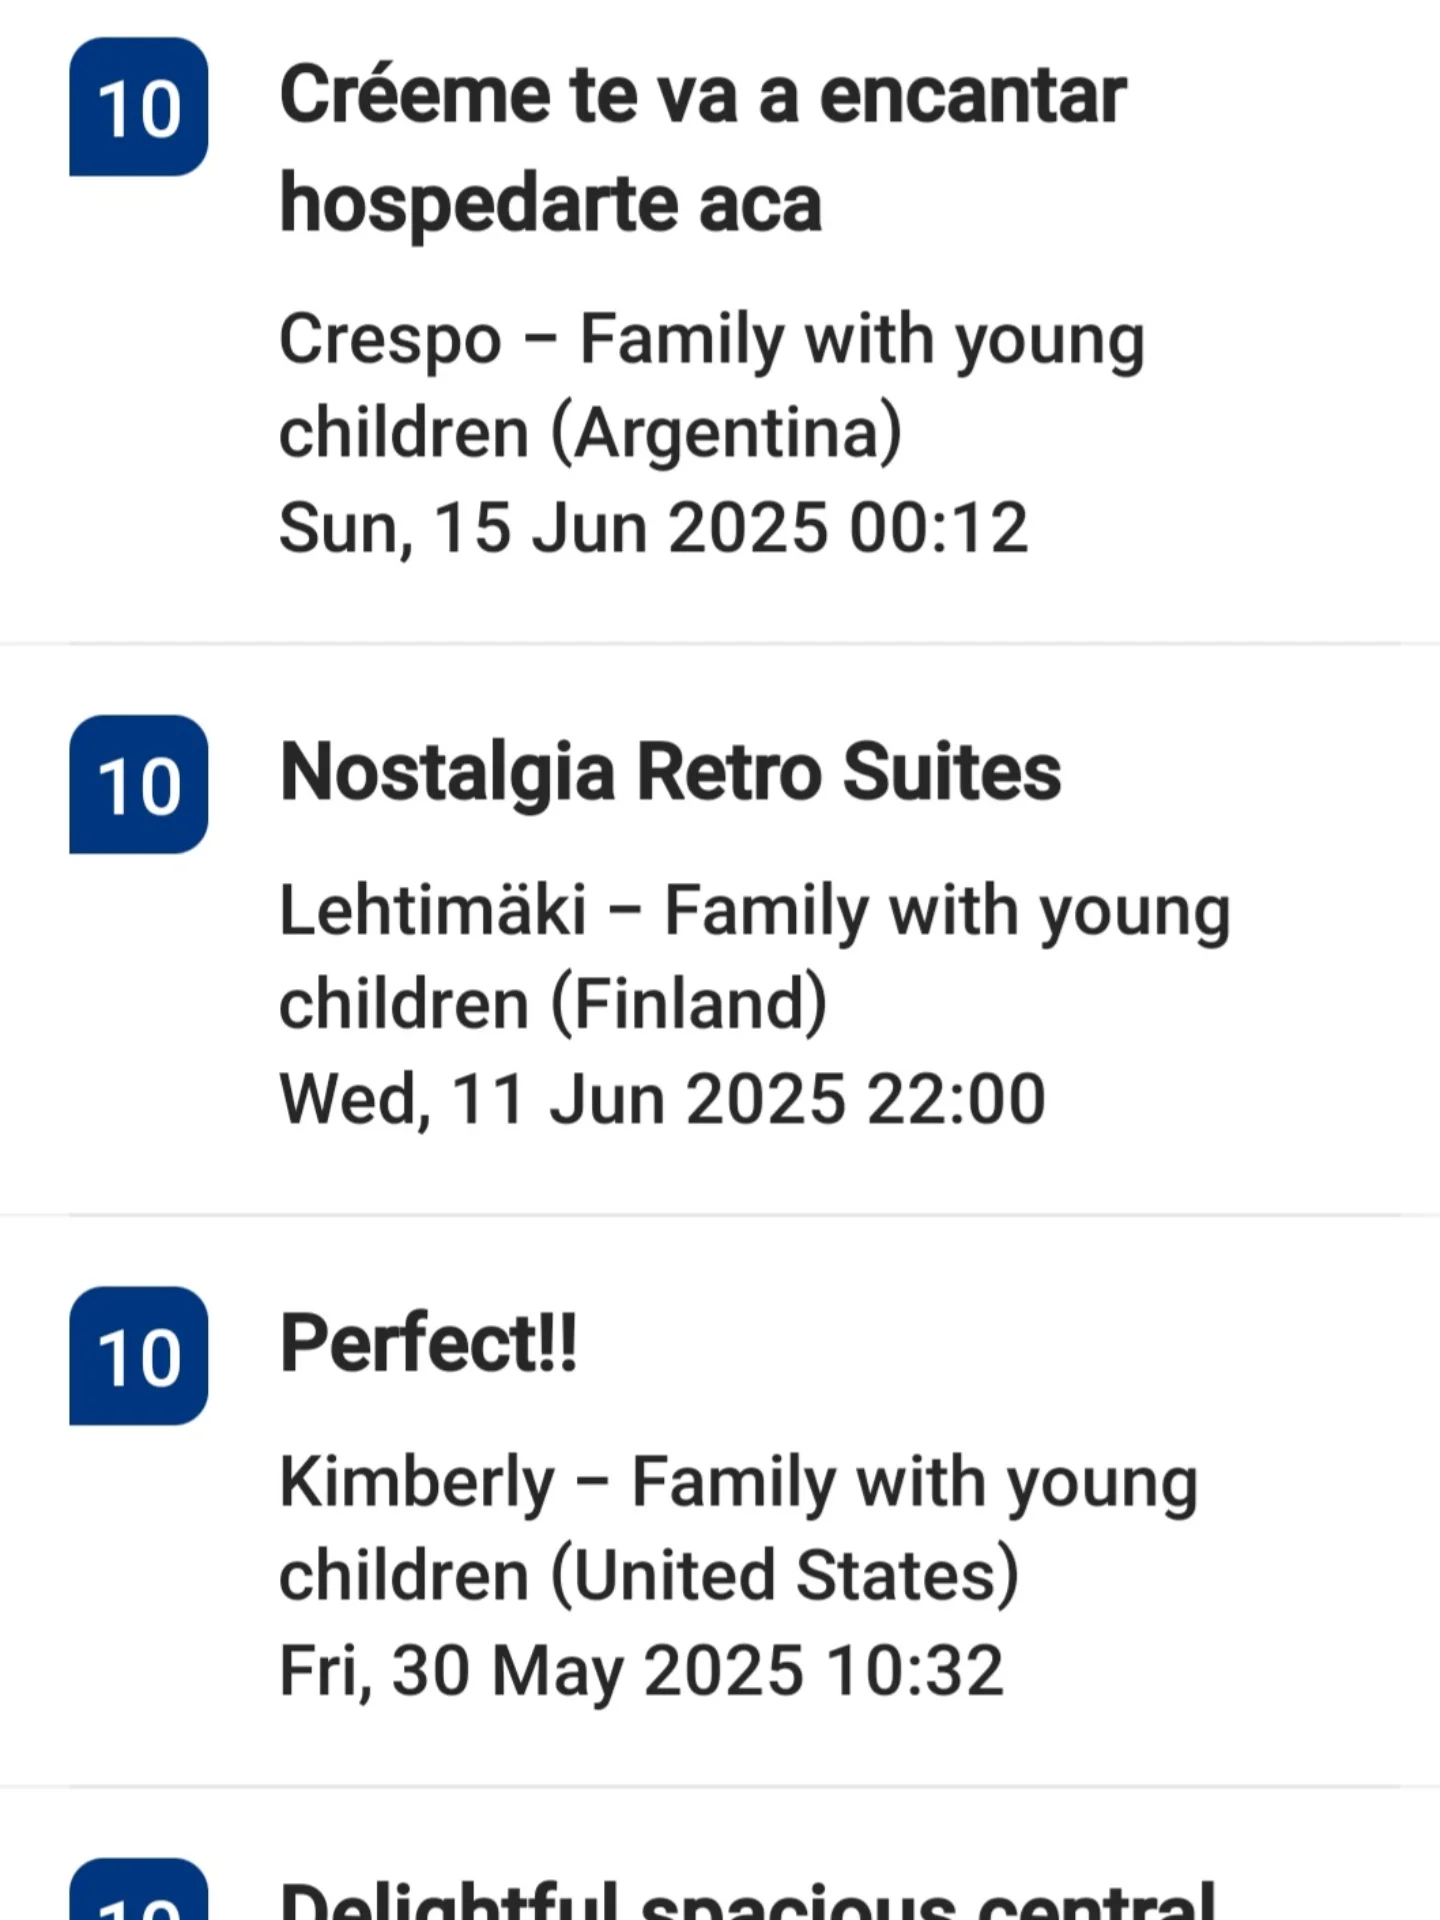Tap the score 10 badge beside Perfect!!
The width and height of the screenshot is (1440, 1920).
point(138,1356)
